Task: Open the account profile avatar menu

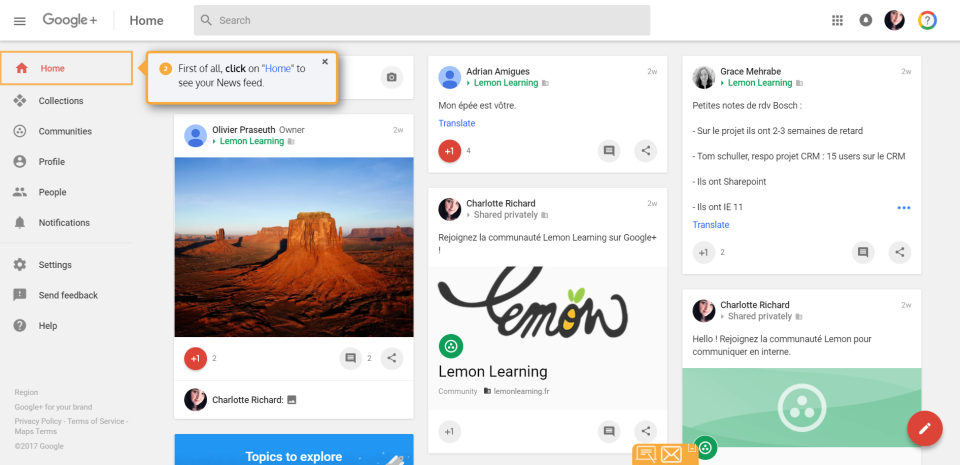Action: click(895, 20)
